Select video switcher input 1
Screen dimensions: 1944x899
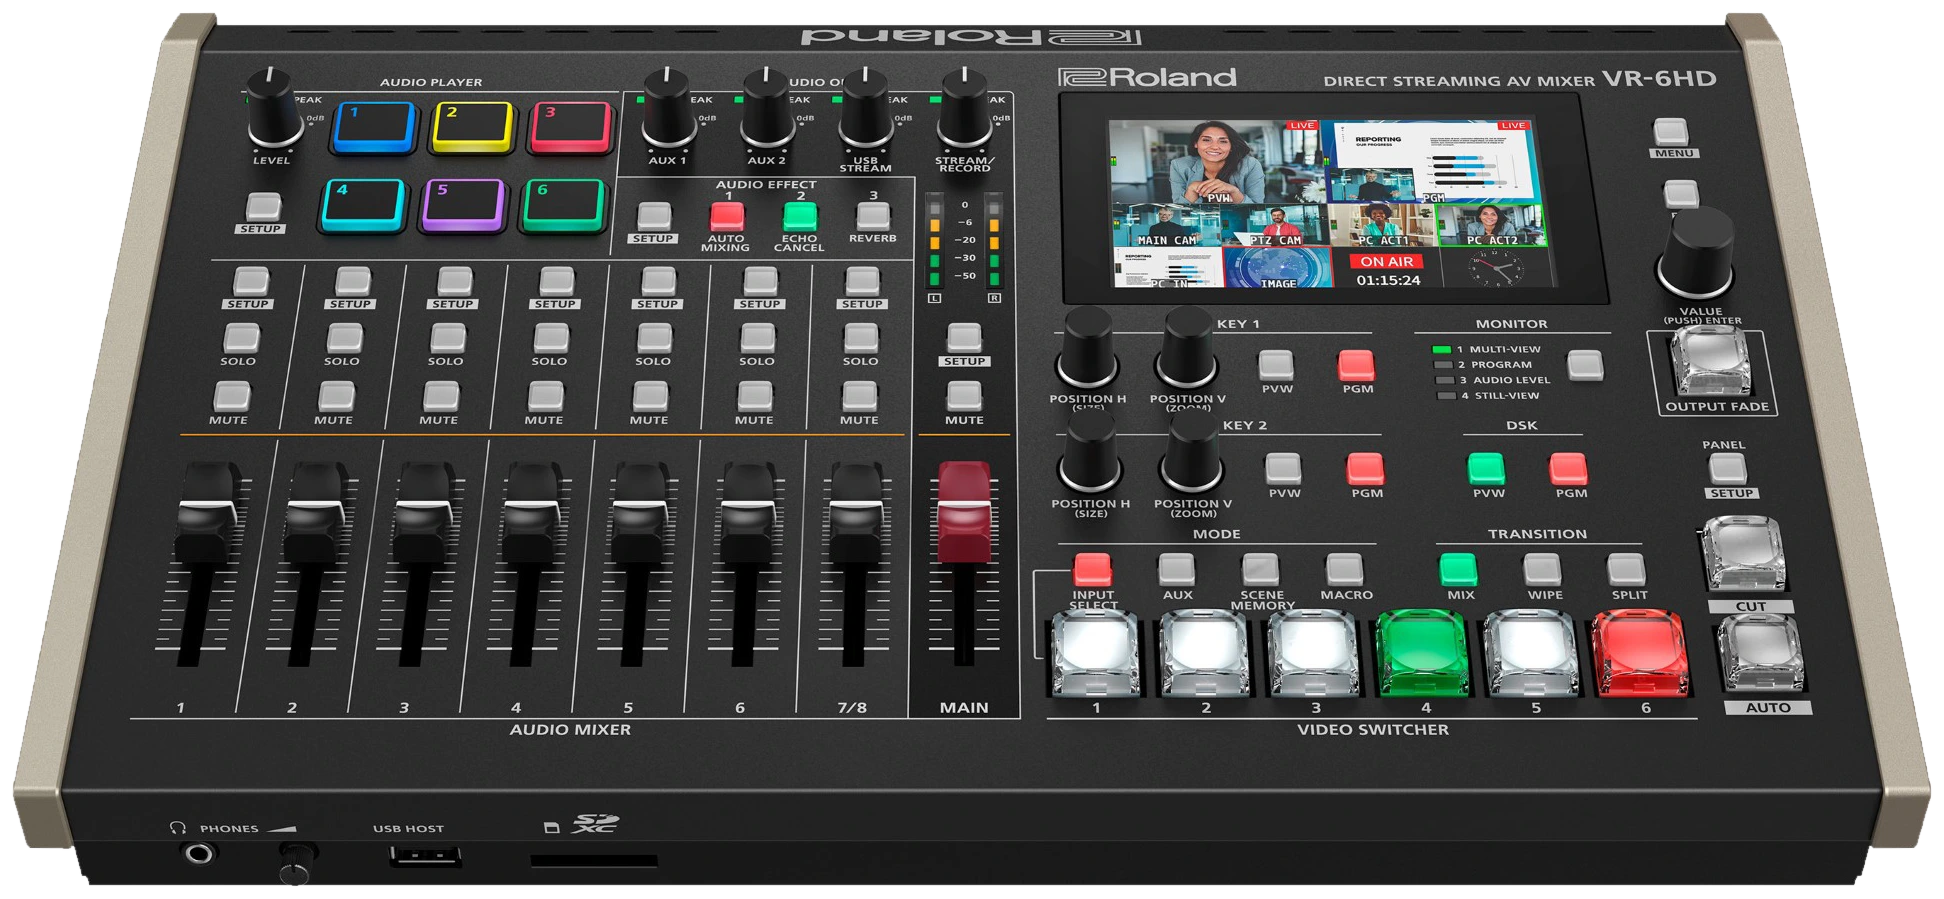point(1095,652)
